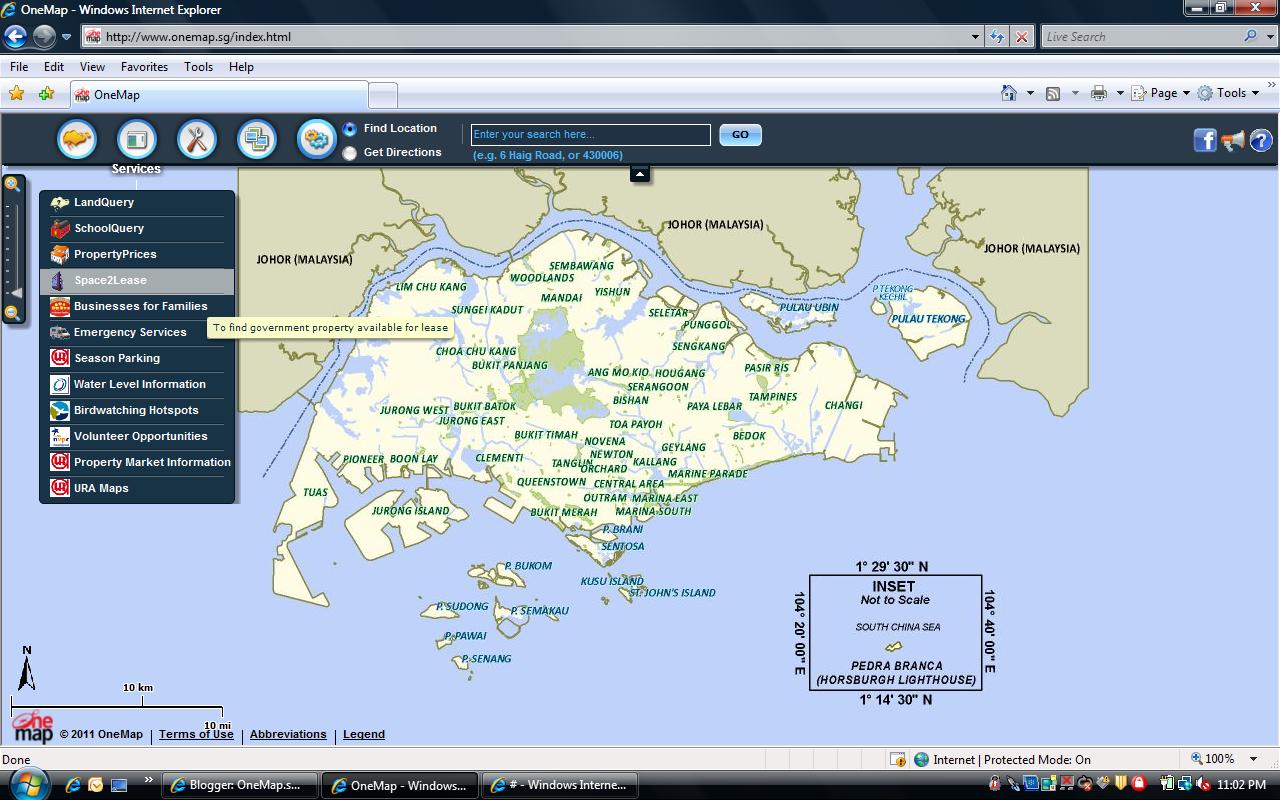The image size is (1280, 800).
Task: Open the Terms of Use link
Action: coord(196,734)
